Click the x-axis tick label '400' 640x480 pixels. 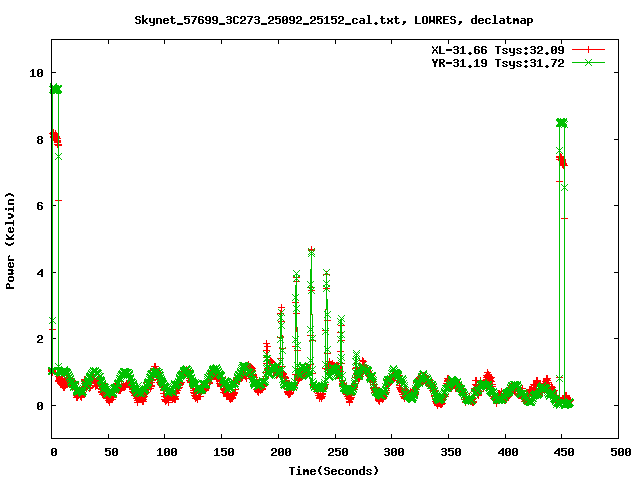tap(507, 452)
